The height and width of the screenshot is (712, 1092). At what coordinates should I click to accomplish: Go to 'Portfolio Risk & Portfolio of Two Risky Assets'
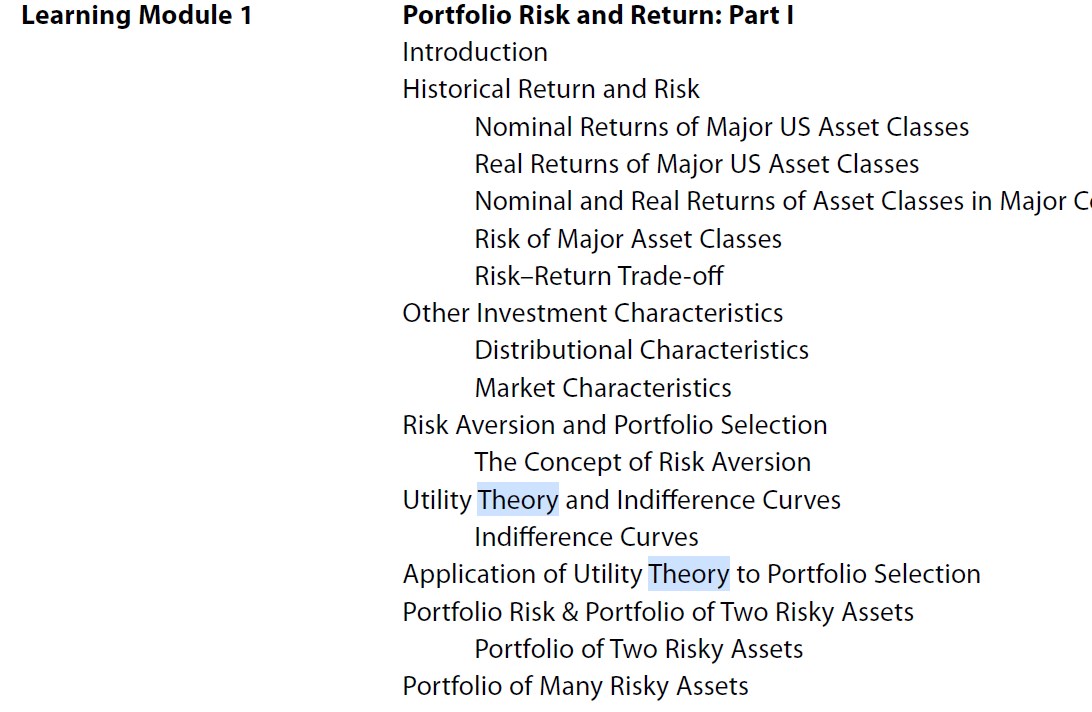658,612
